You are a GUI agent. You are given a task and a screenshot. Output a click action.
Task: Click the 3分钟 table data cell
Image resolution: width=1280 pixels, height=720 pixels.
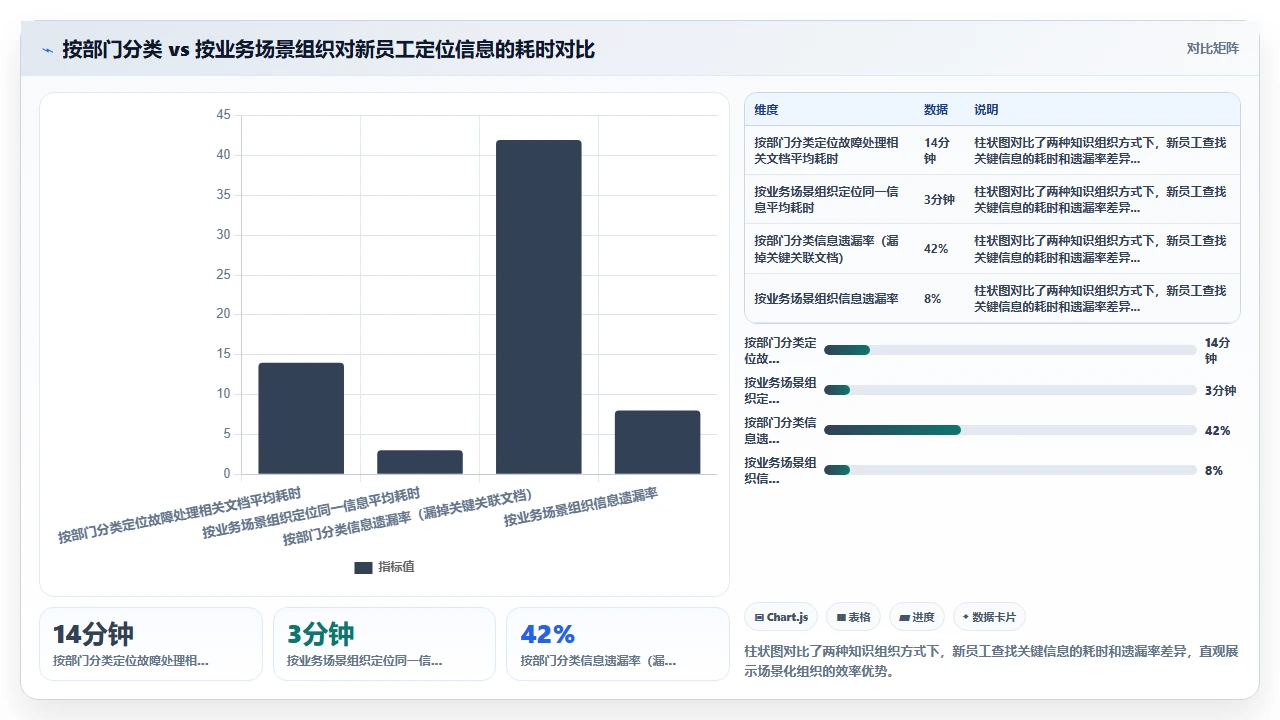tap(939, 199)
